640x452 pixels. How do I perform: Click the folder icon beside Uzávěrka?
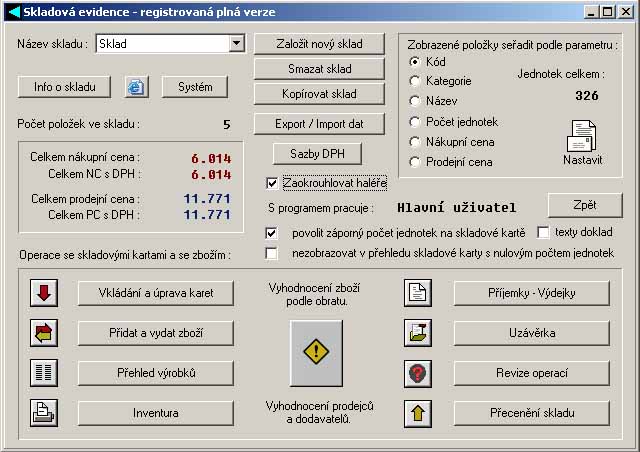coord(418,333)
